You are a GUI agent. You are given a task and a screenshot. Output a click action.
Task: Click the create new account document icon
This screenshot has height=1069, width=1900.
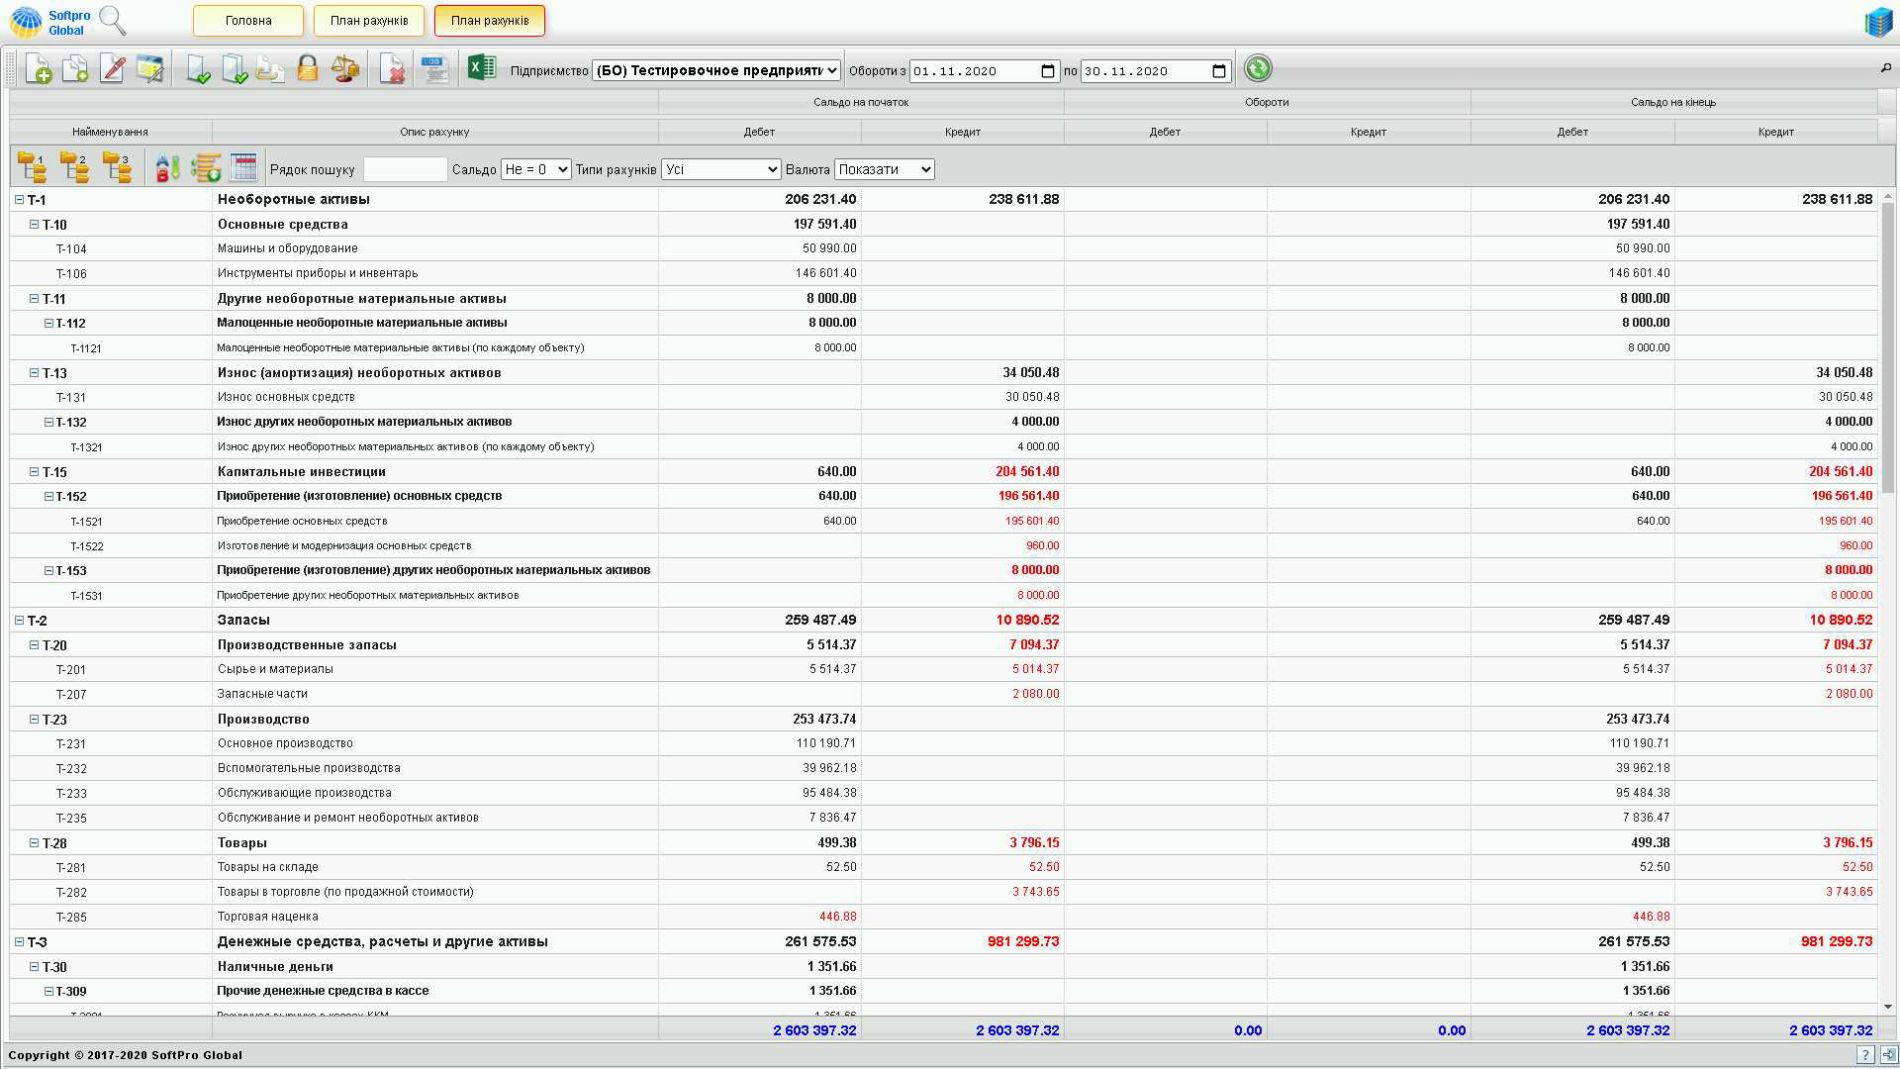38,69
